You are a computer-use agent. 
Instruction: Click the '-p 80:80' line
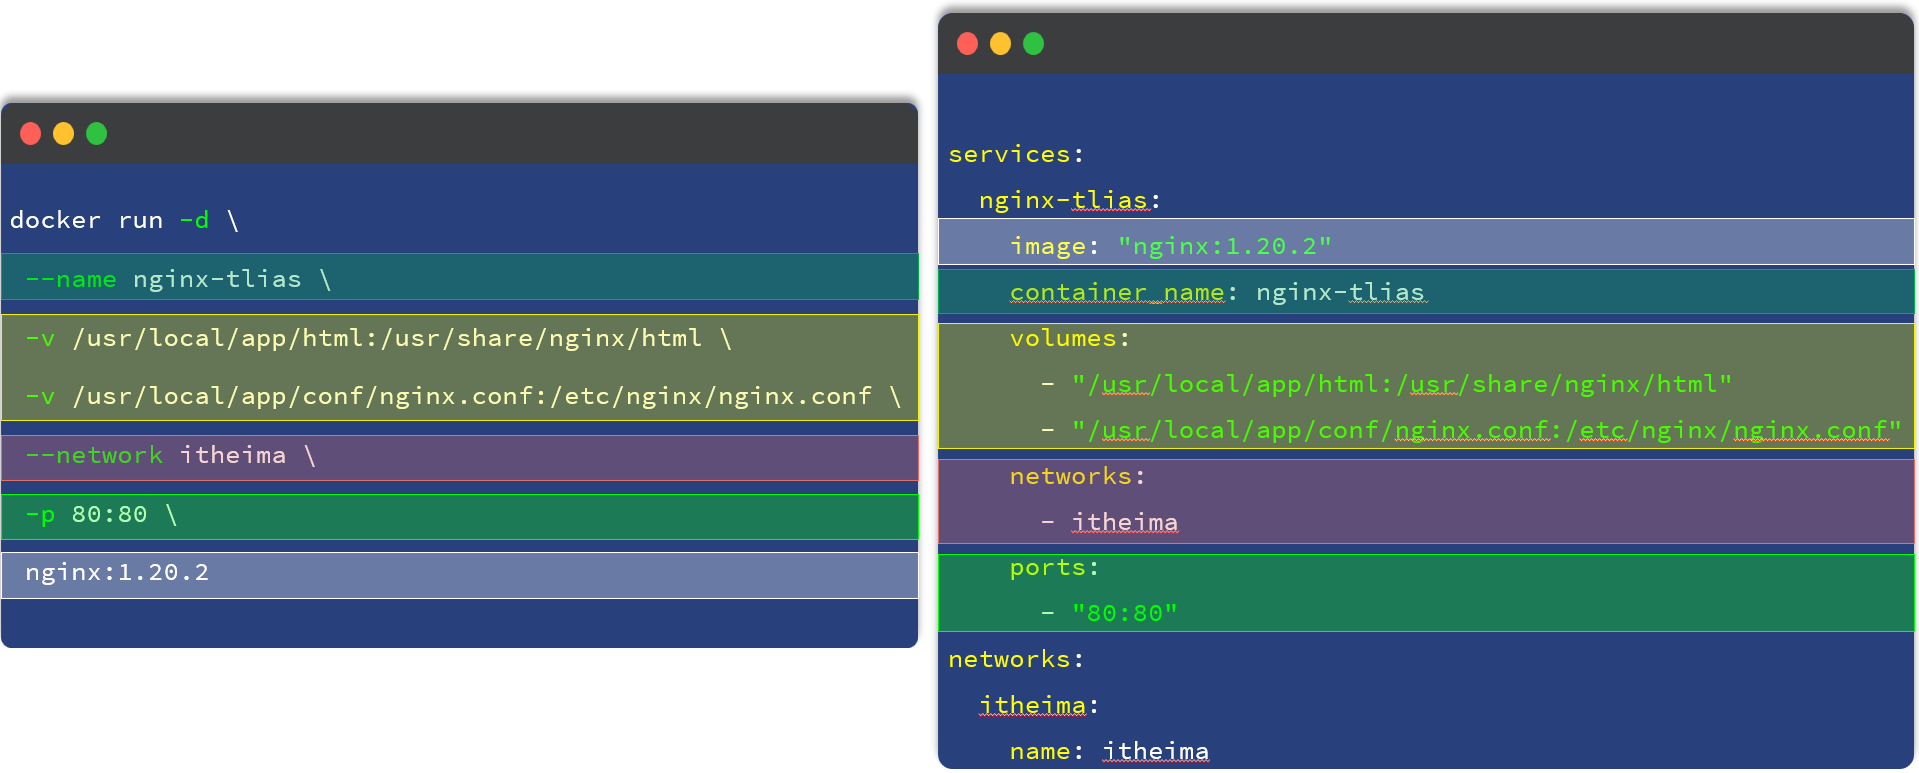point(460,517)
